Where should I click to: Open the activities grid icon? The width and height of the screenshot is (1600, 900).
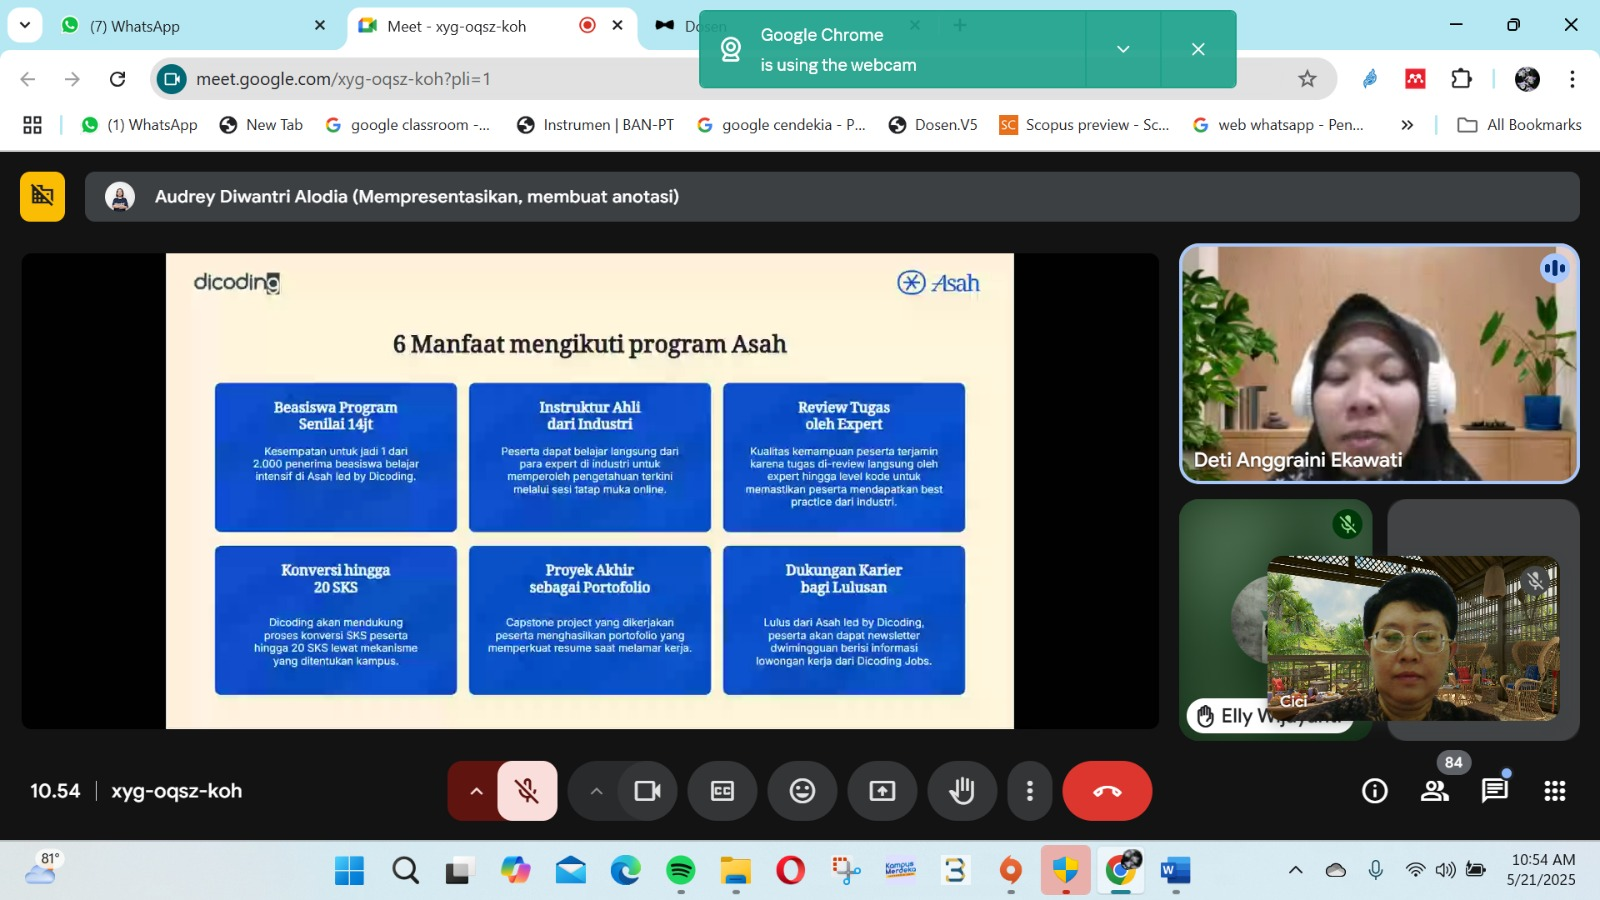pos(1555,791)
